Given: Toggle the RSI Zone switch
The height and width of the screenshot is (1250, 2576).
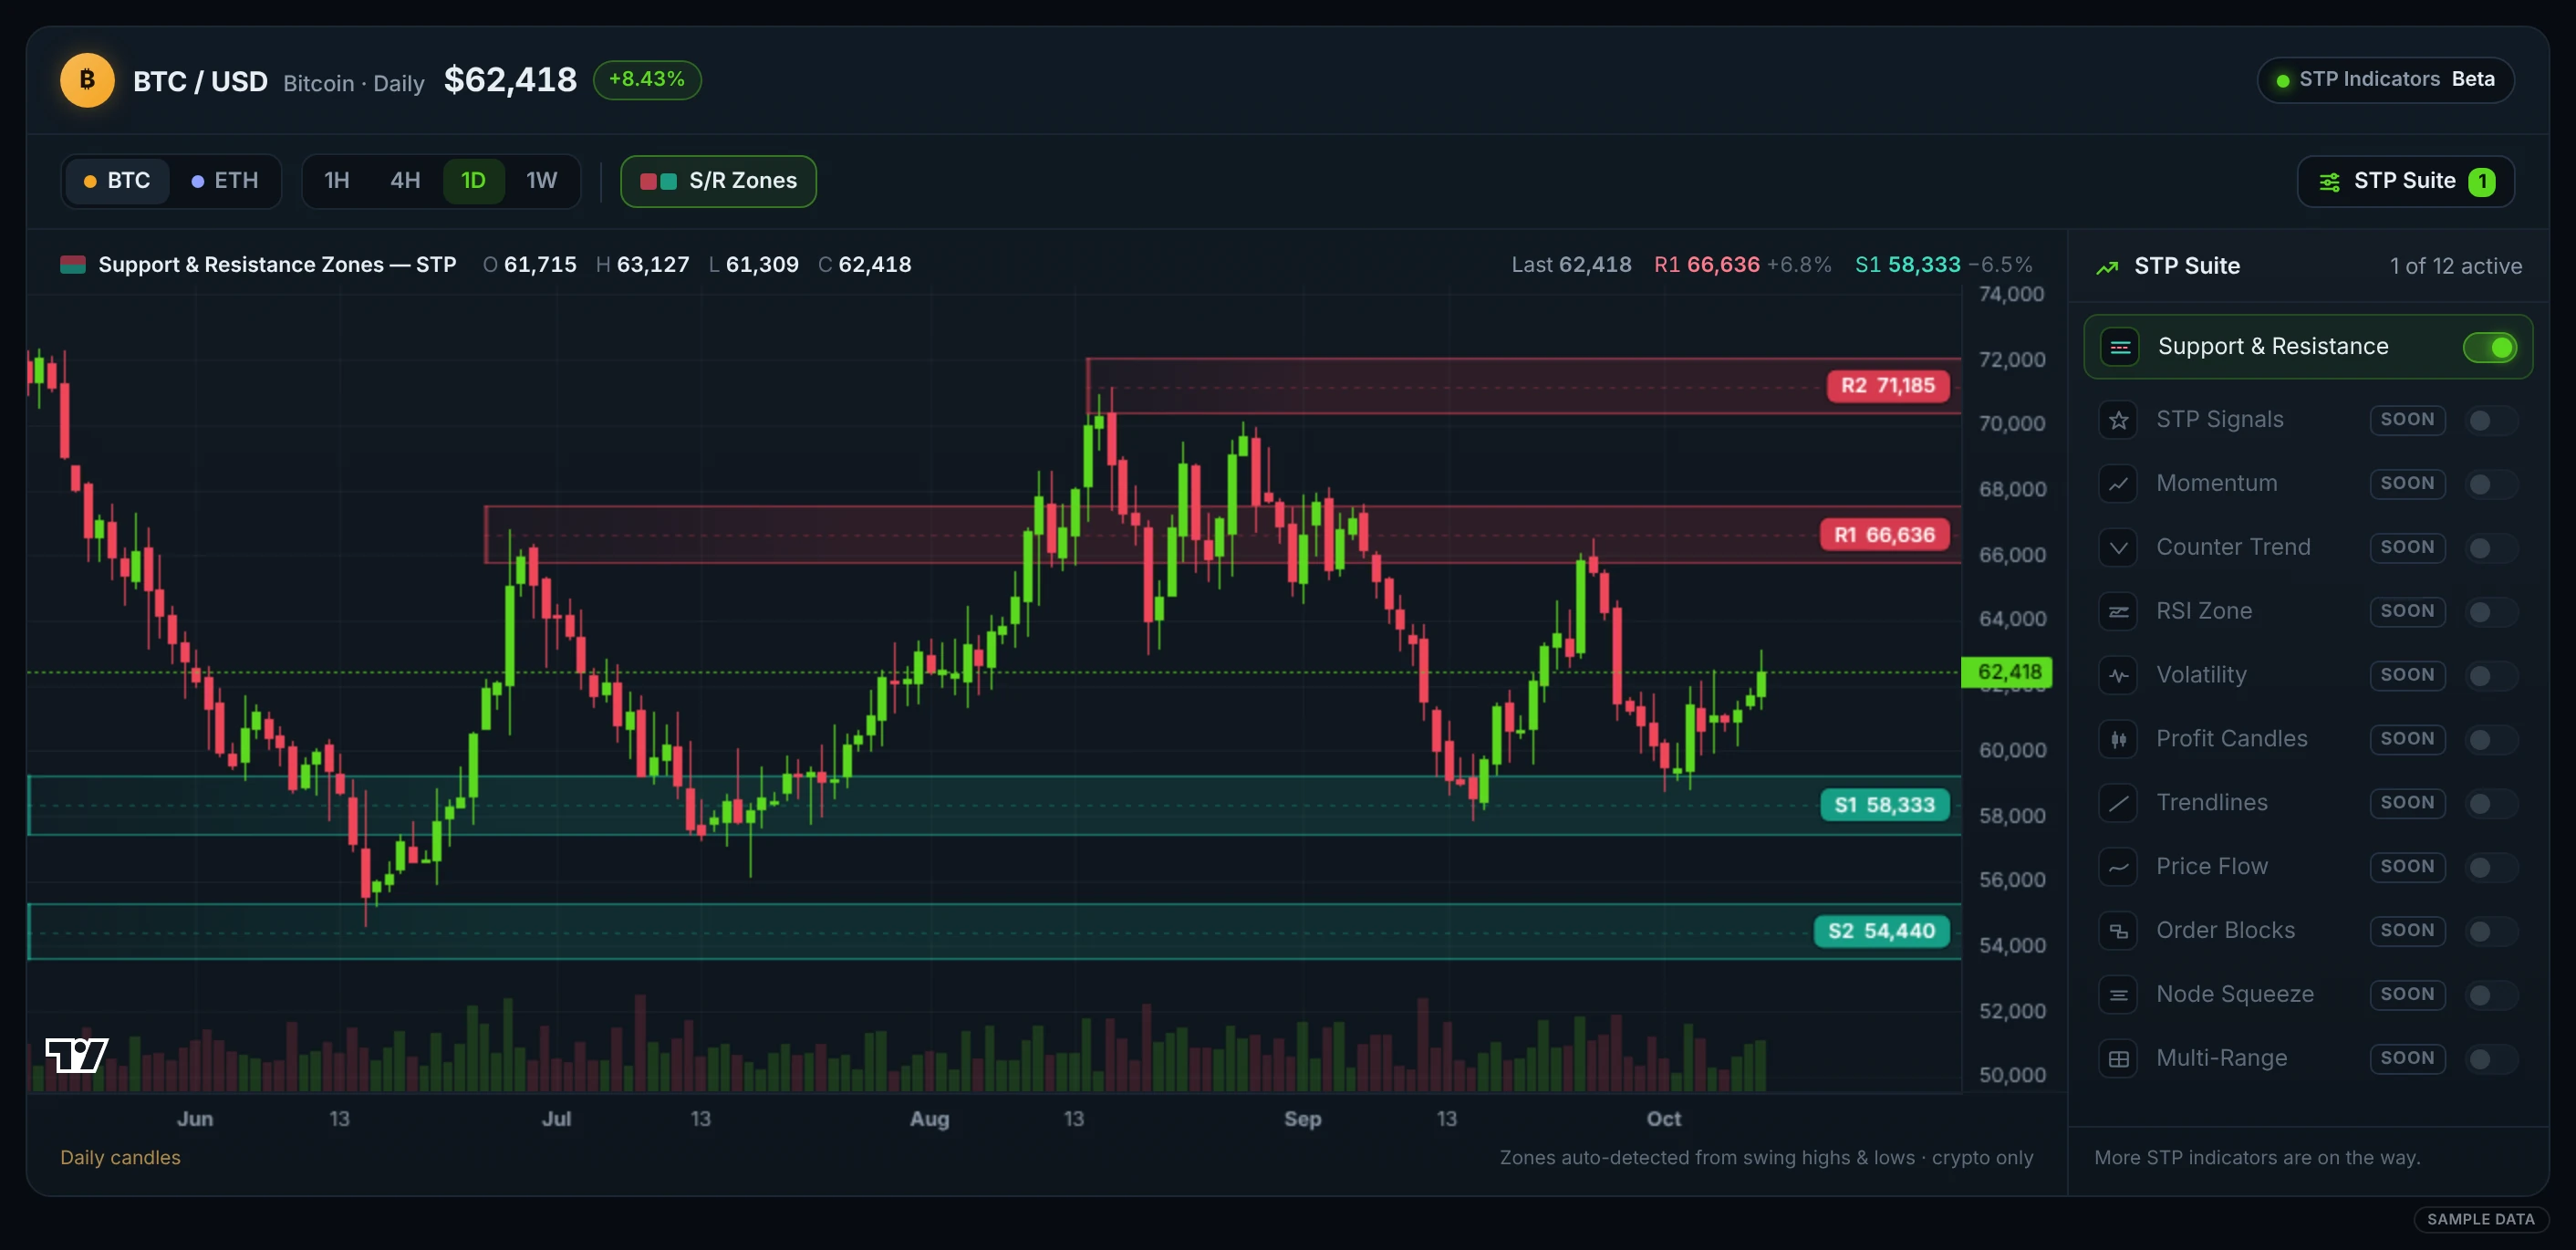Looking at the screenshot, I should tap(2491, 612).
